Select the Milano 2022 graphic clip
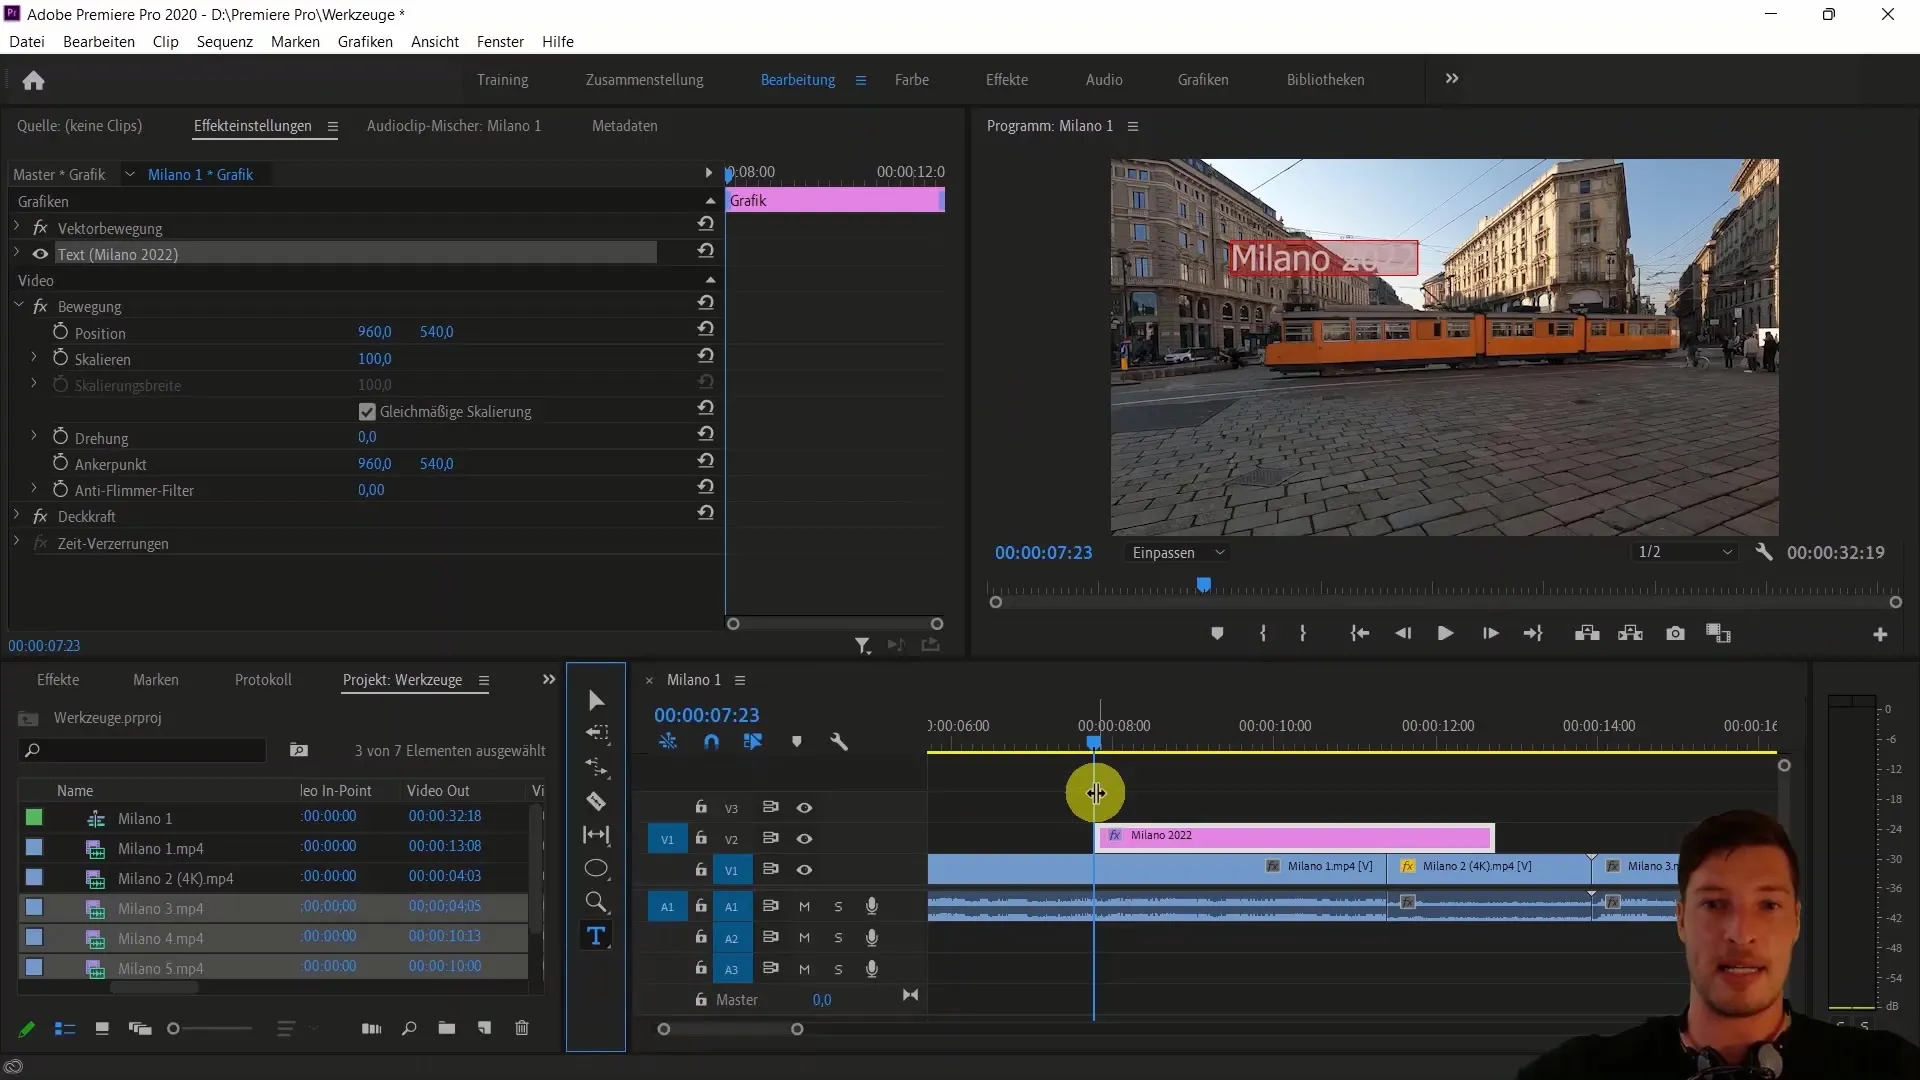 coord(1295,836)
